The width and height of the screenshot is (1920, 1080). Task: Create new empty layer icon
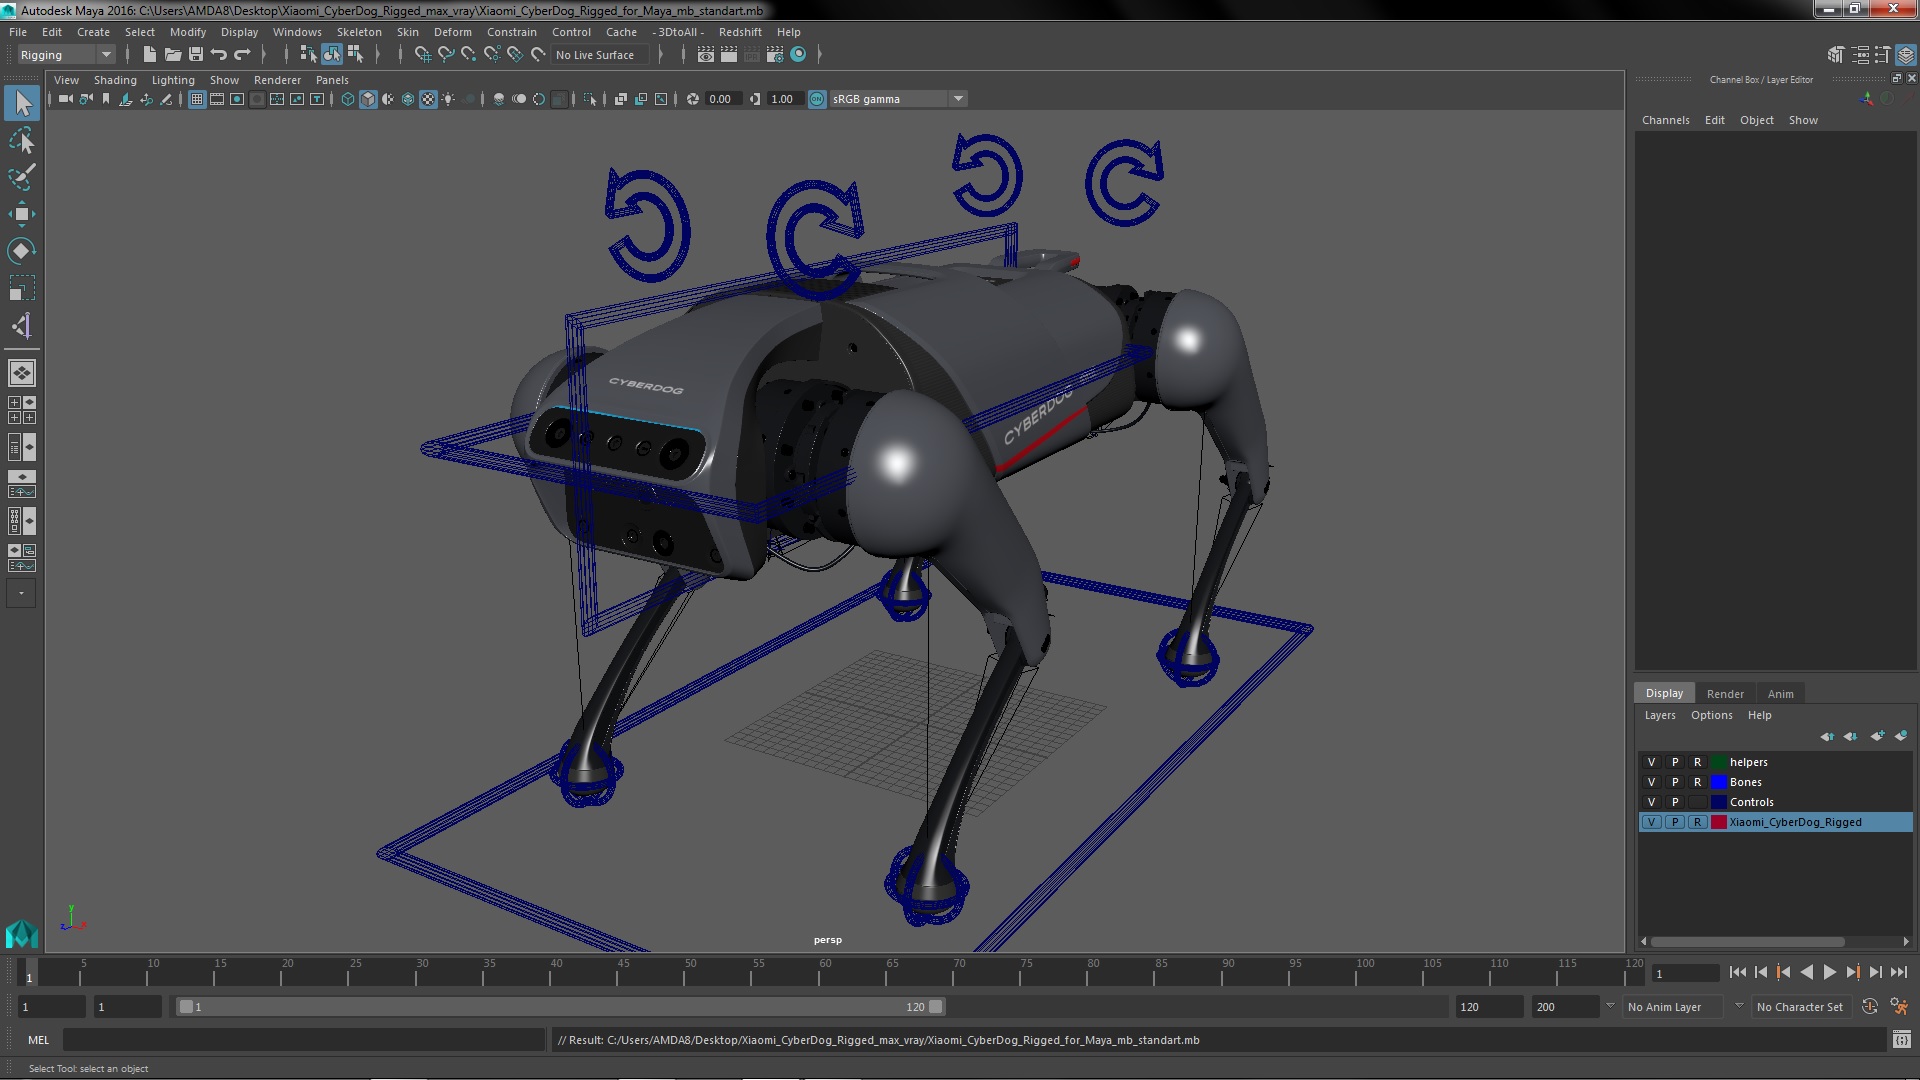(1877, 737)
